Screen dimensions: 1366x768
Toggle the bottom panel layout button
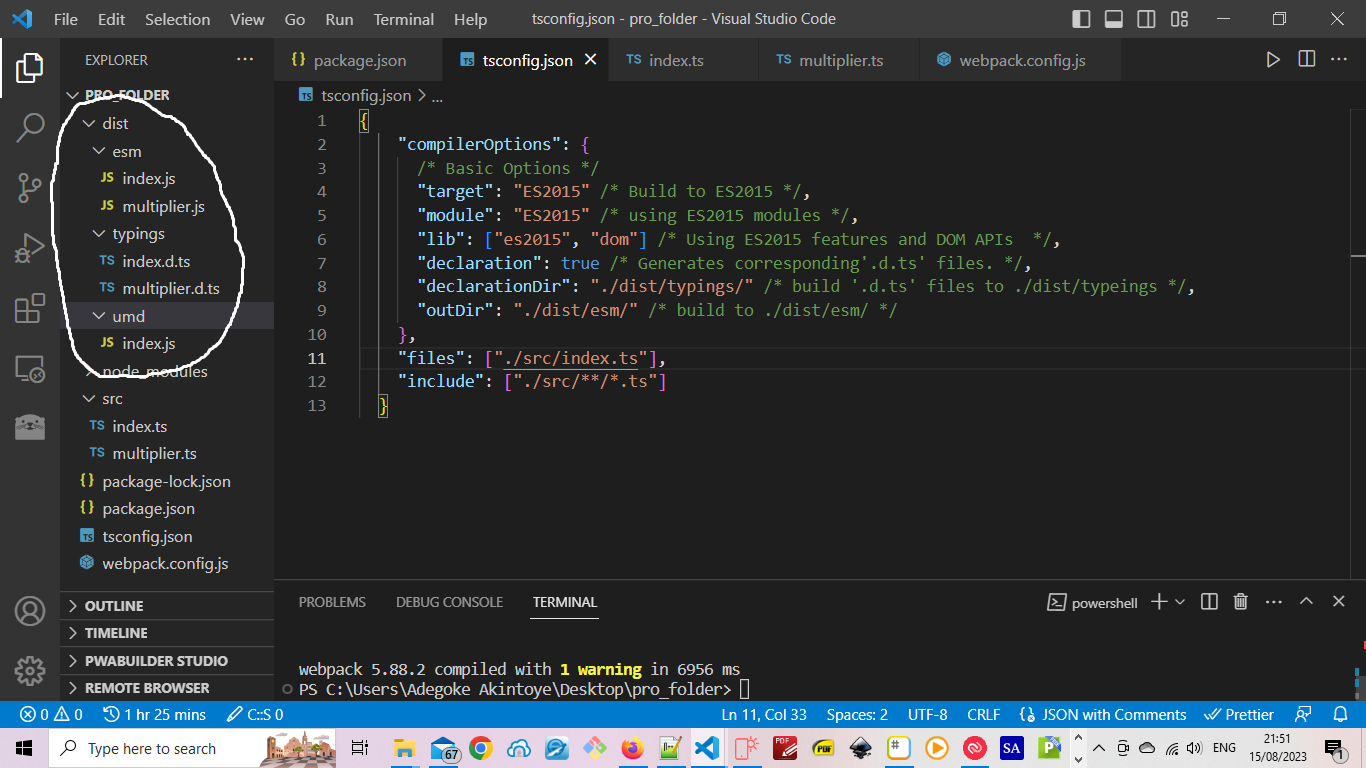tap(1114, 19)
